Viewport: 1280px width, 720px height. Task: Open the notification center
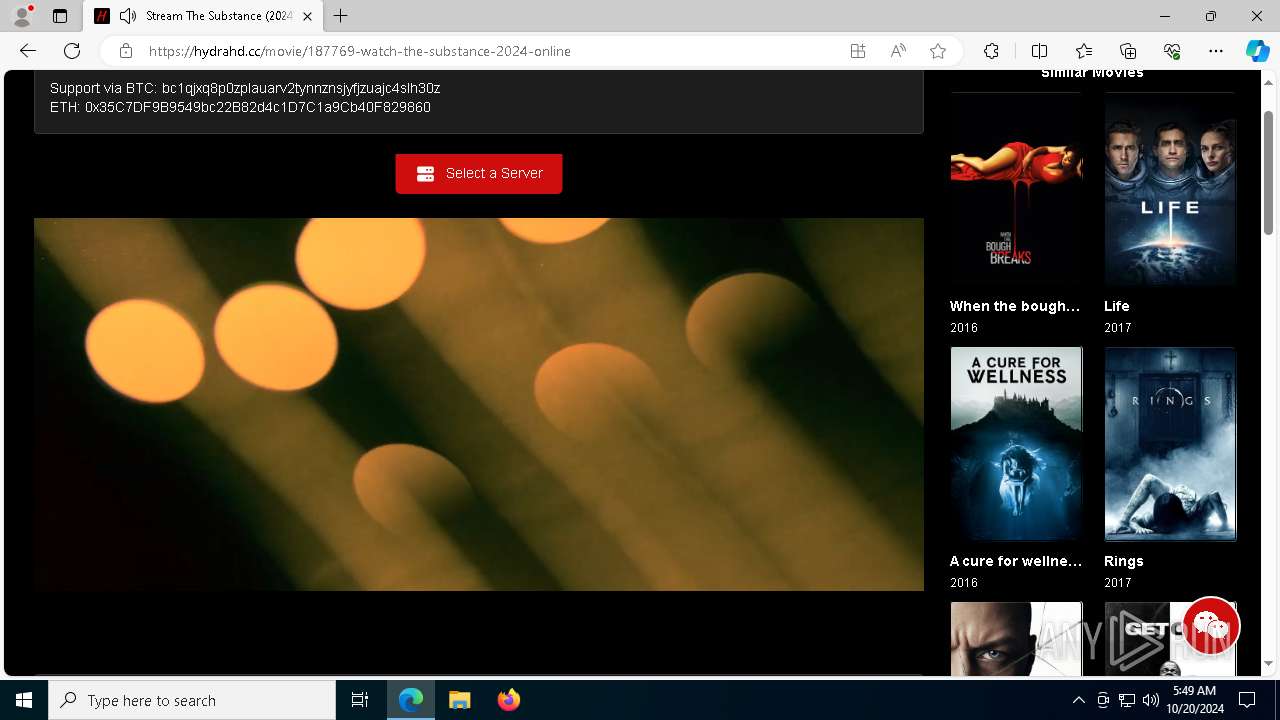[1247, 700]
